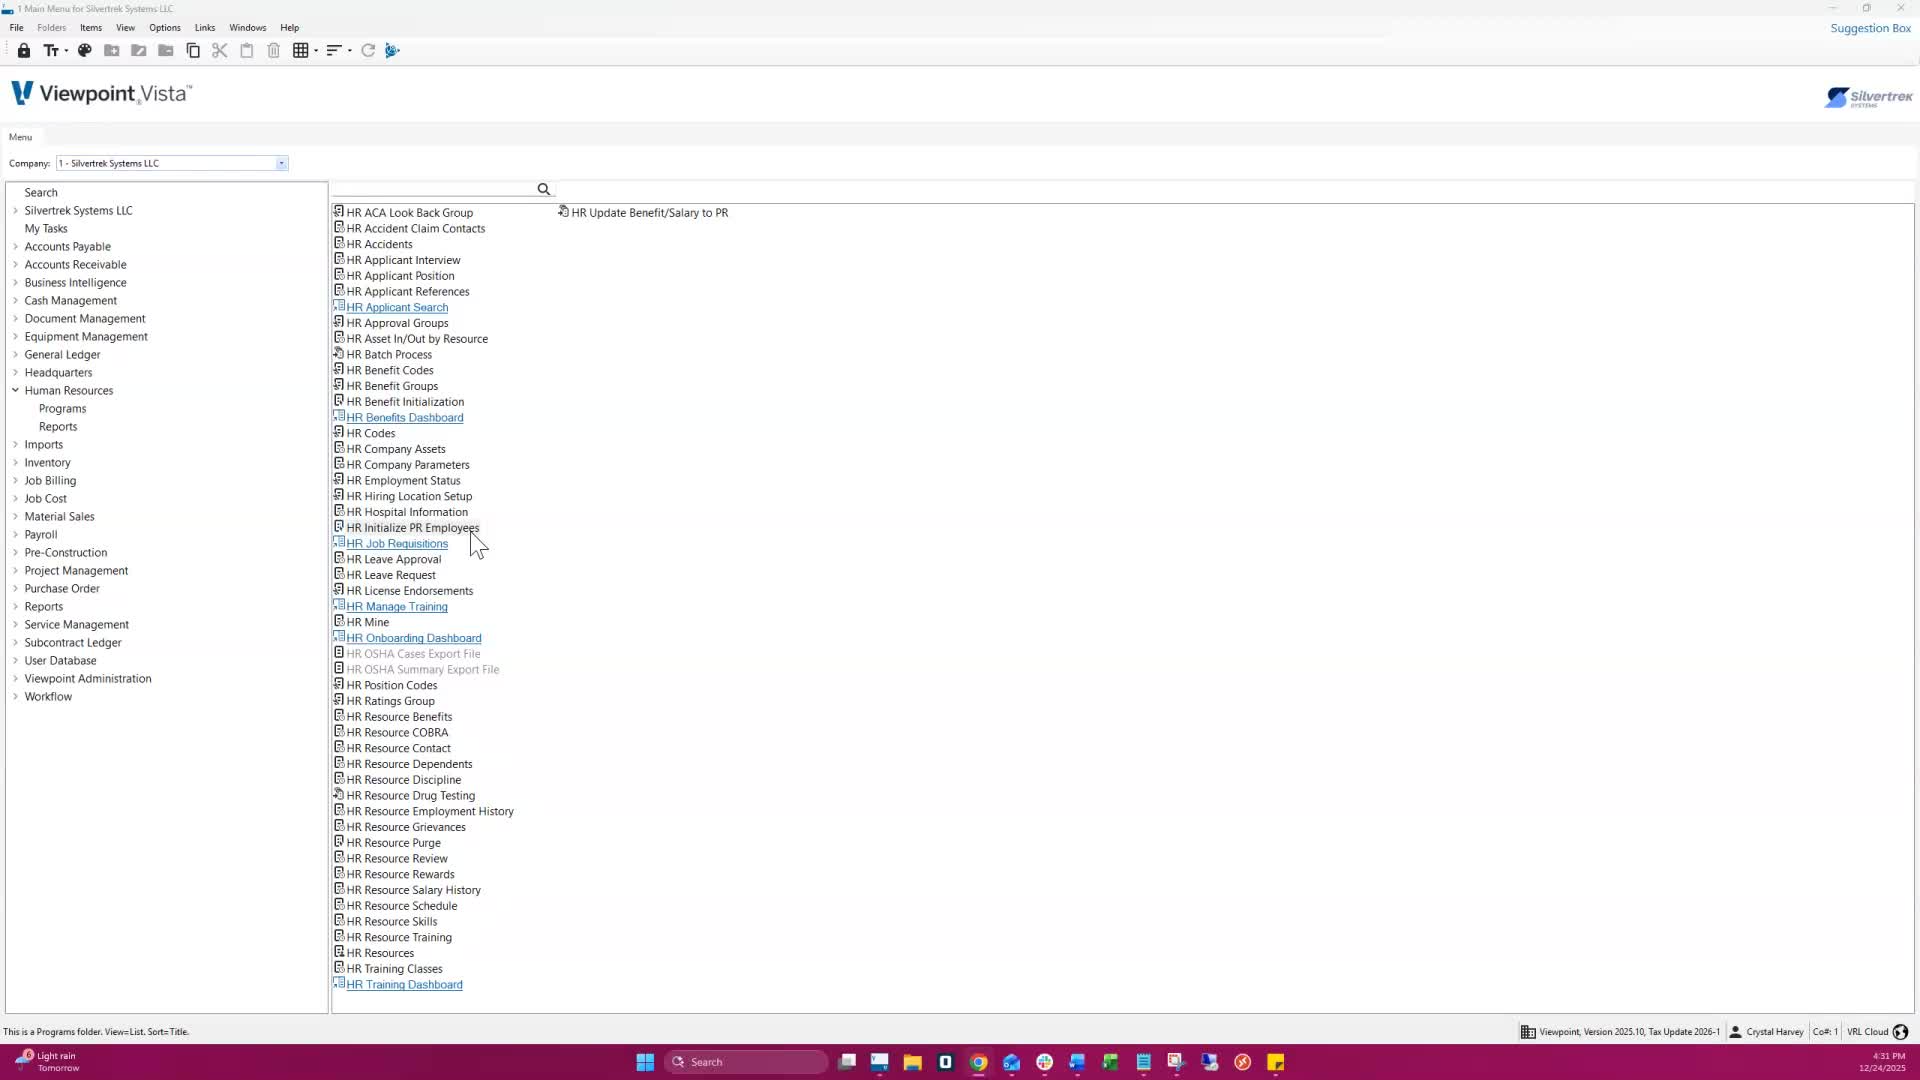Click the blue Viewpoint icon in the toolbar
The width and height of the screenshot is (1920, 1080).
point(392,50)
